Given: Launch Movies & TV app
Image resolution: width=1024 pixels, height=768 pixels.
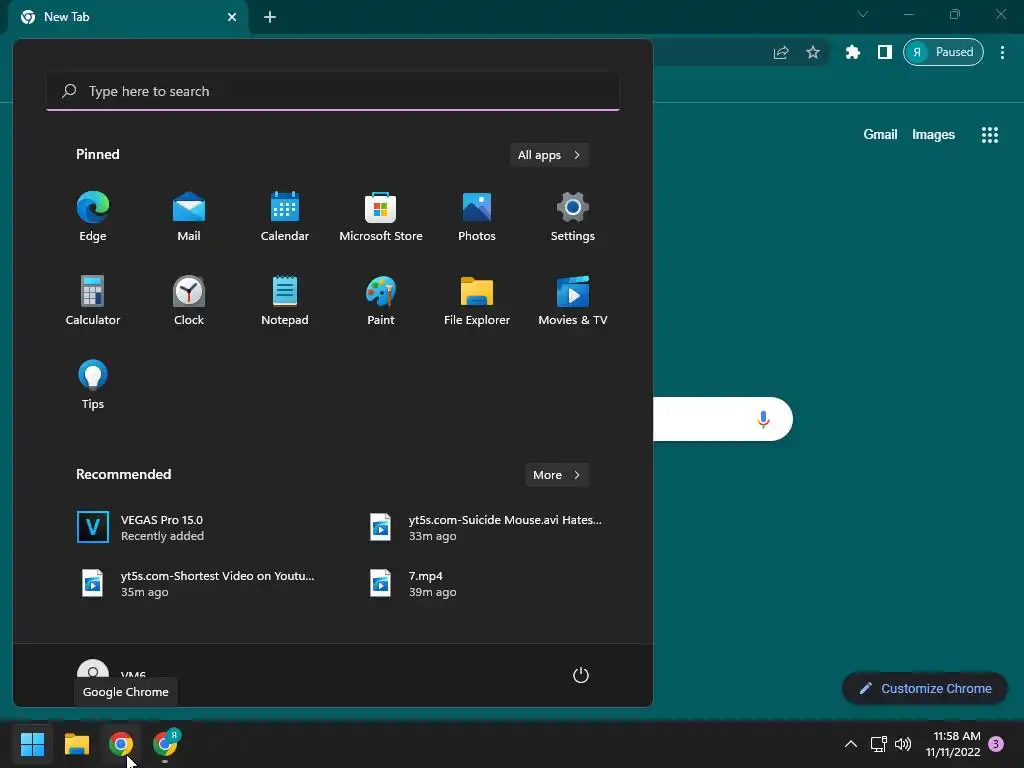Looking at the screenshot, I should point(573,300).
